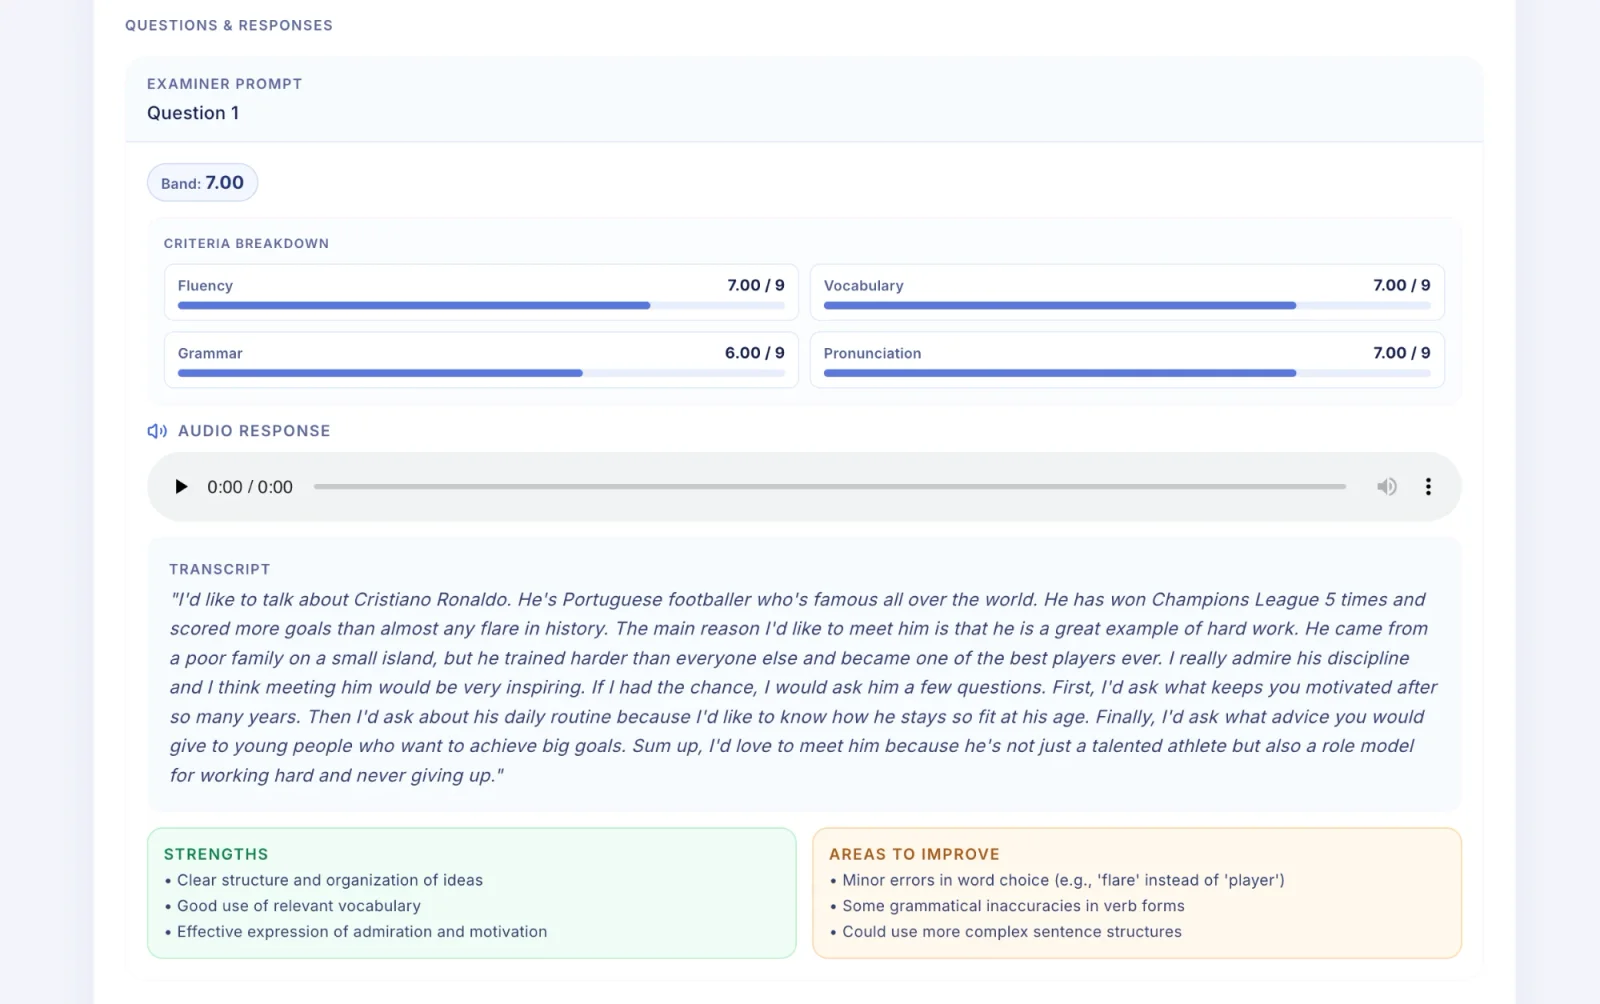
Task: Play the audio response
Action: coord(181,487)
